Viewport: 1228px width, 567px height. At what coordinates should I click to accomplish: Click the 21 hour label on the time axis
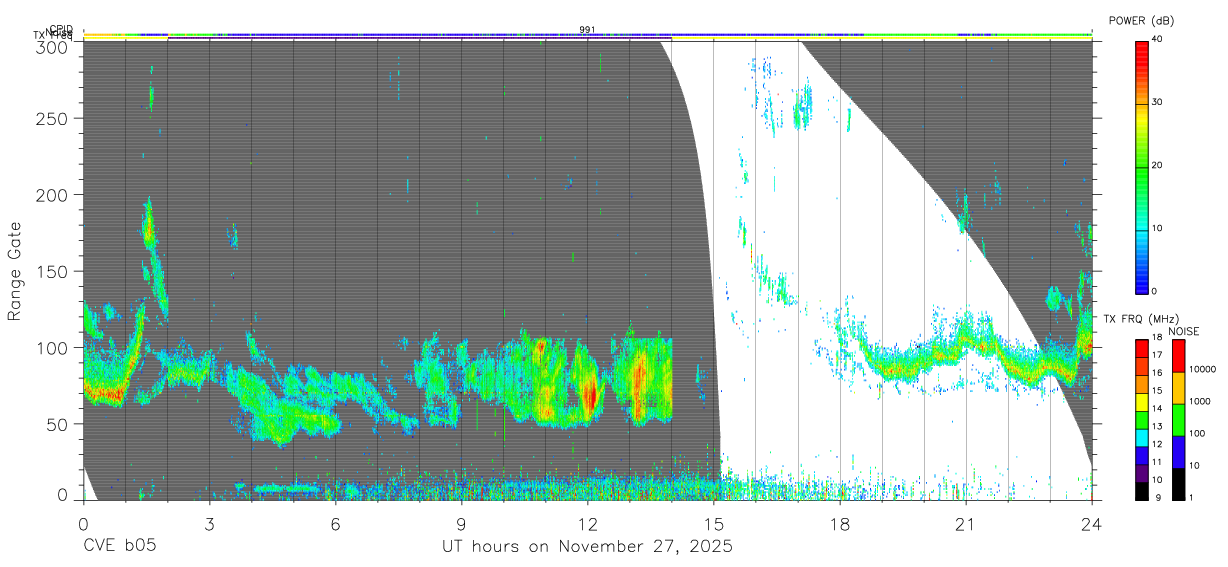[x=966, y=524]
